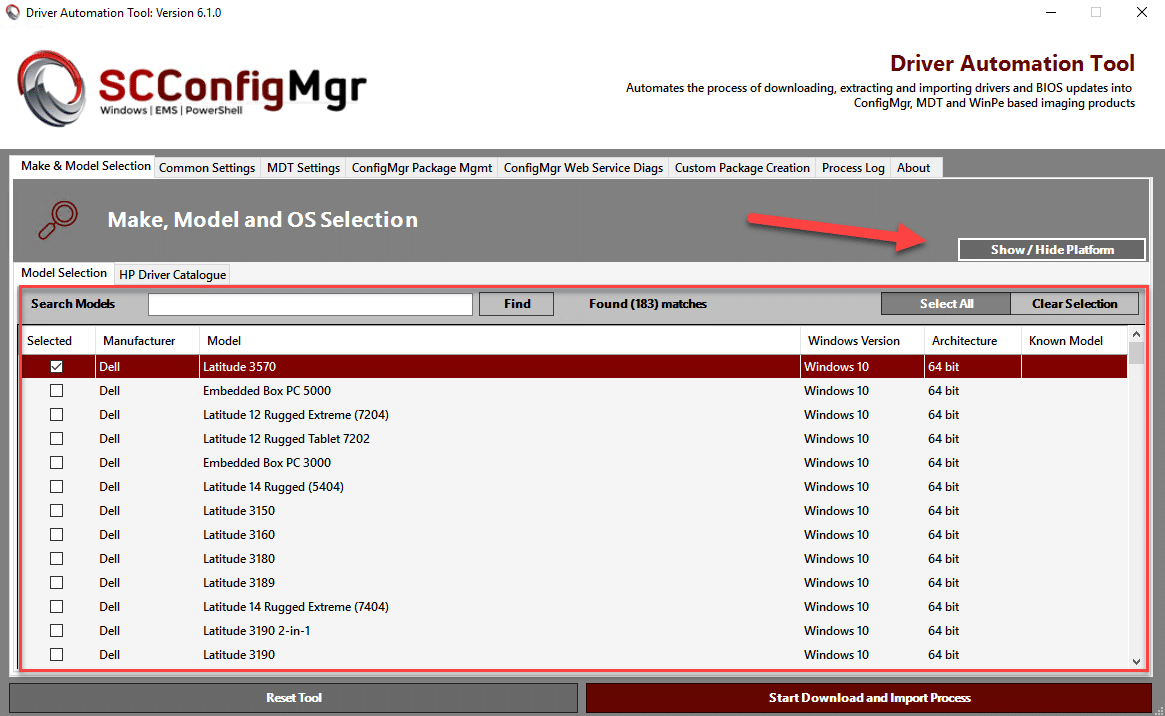1165x716 pixels.
Task: Click the magnifying glass selection icon
Action: click(60, 219)
